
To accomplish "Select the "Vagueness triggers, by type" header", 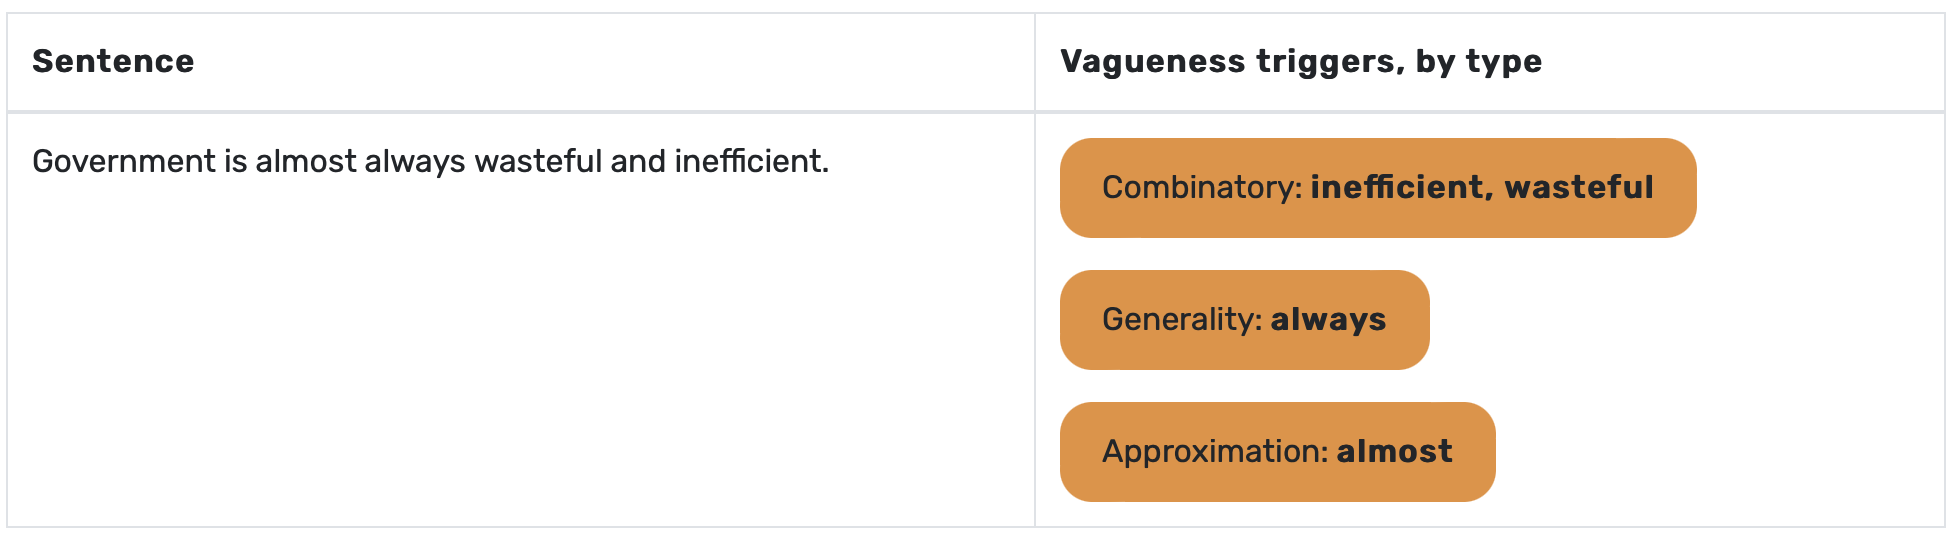I will 1301,61.
